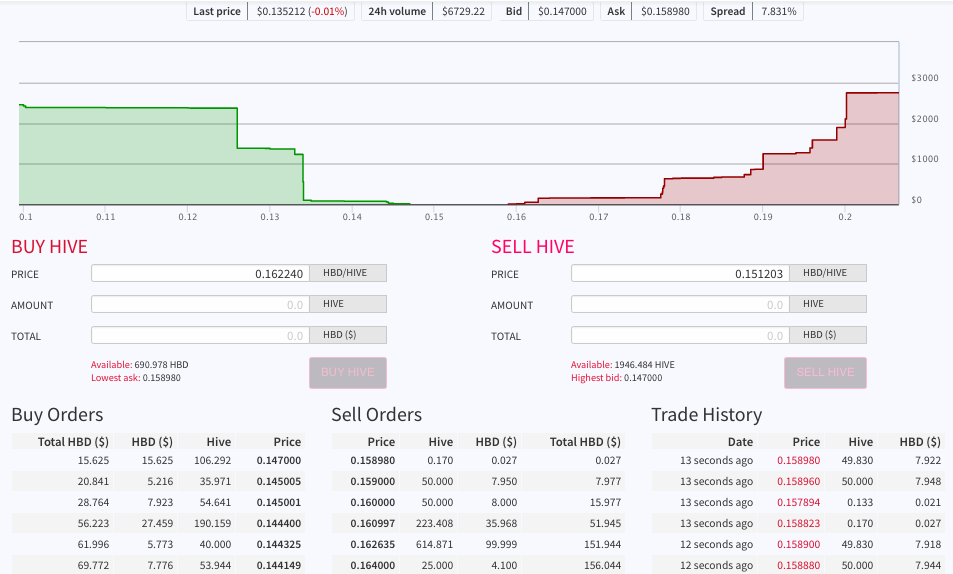Click the Ask value $0.158980
The image size is (953, 574).
[x=665, y=12]
